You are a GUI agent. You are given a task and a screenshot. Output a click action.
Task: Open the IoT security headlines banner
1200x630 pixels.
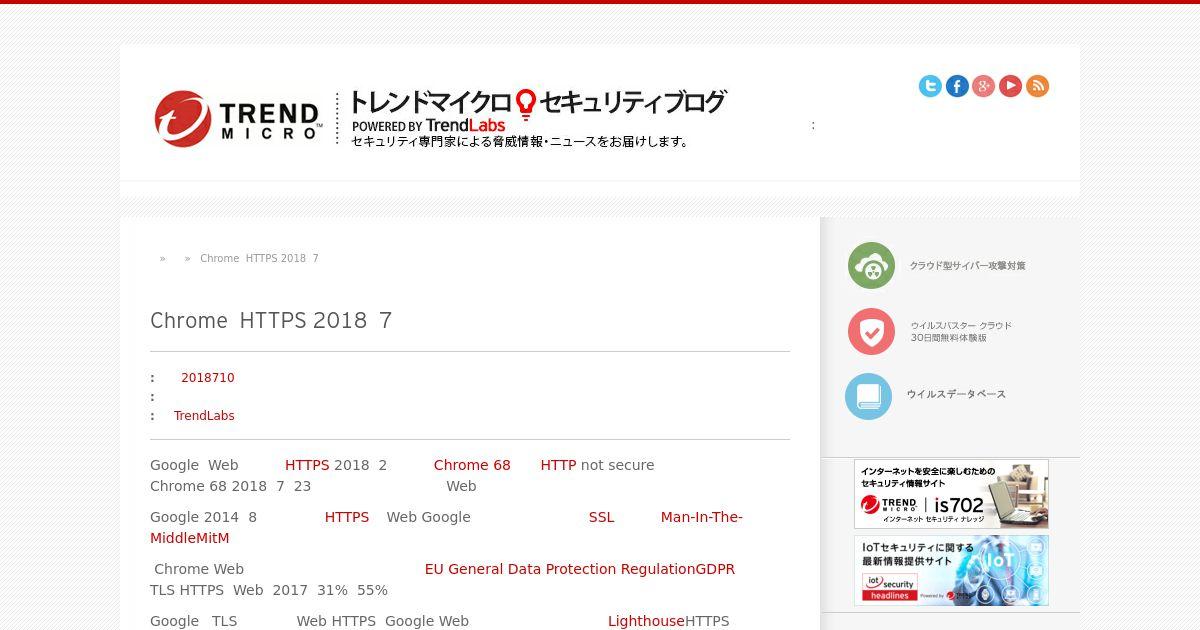click(951, 571)
